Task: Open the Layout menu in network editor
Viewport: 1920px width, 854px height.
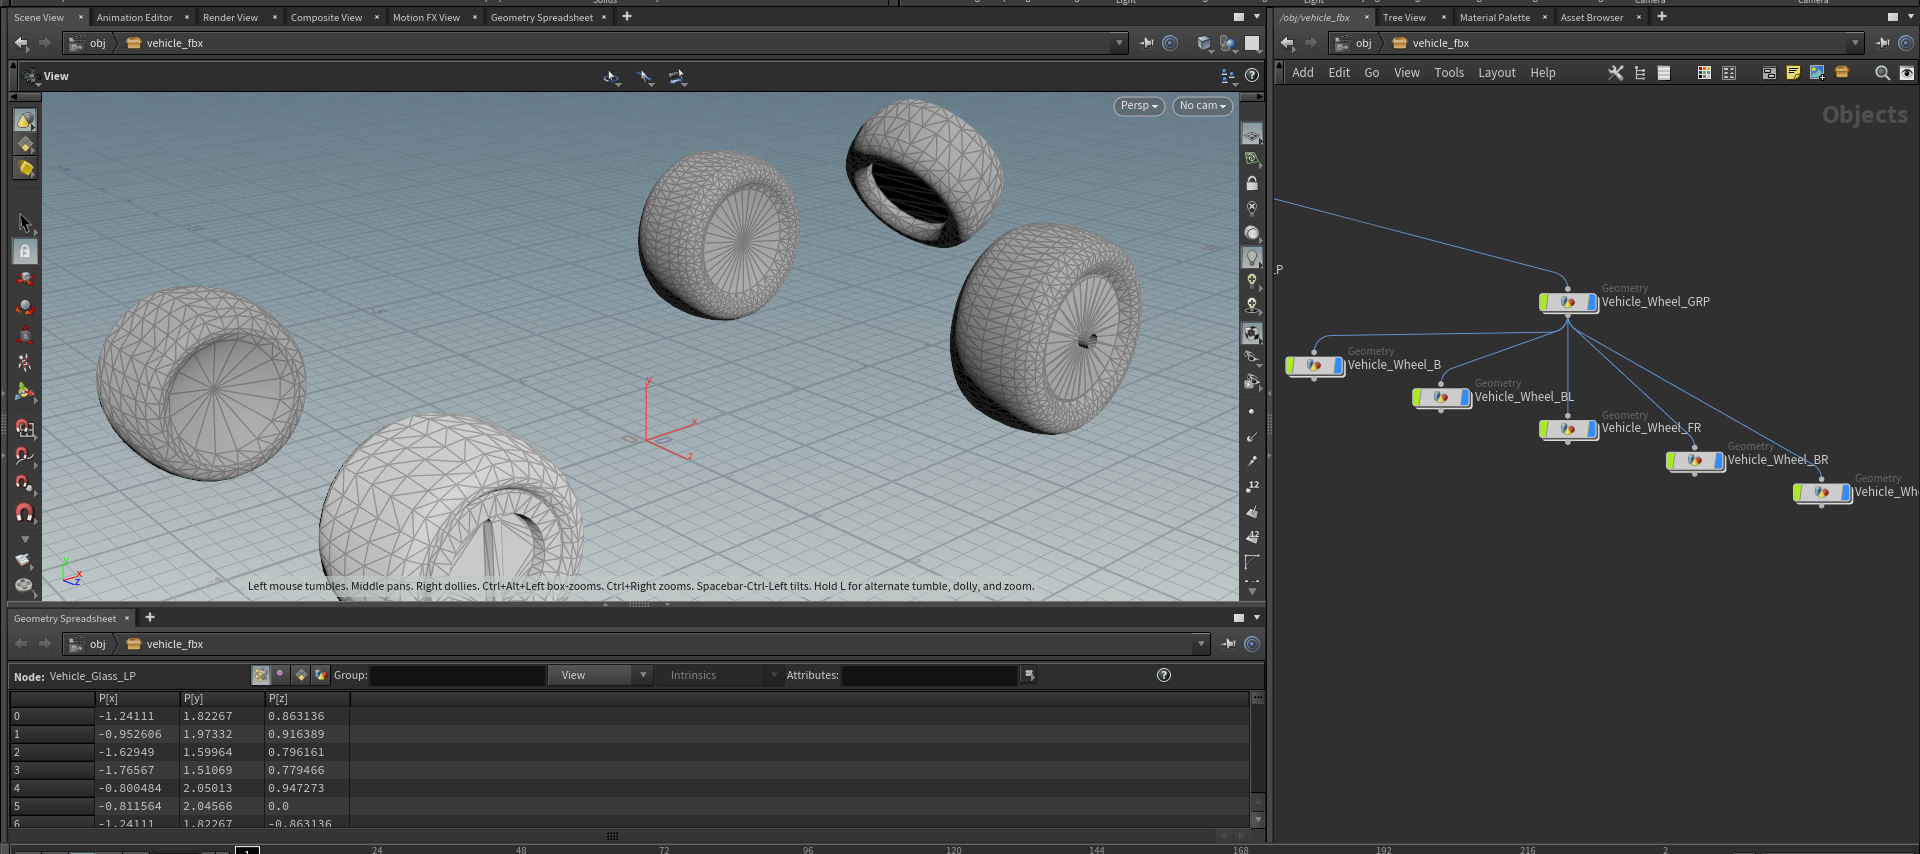Action: point(1497,73)
